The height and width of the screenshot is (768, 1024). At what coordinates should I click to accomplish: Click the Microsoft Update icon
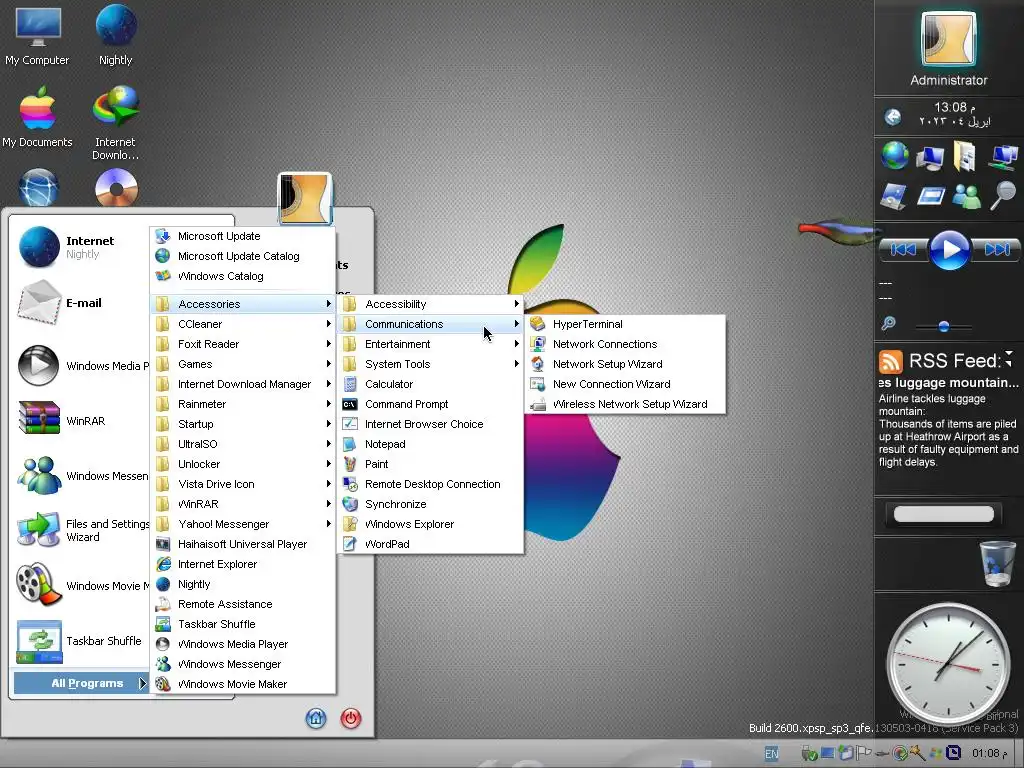pyautogui.click(x=163, y=236)
